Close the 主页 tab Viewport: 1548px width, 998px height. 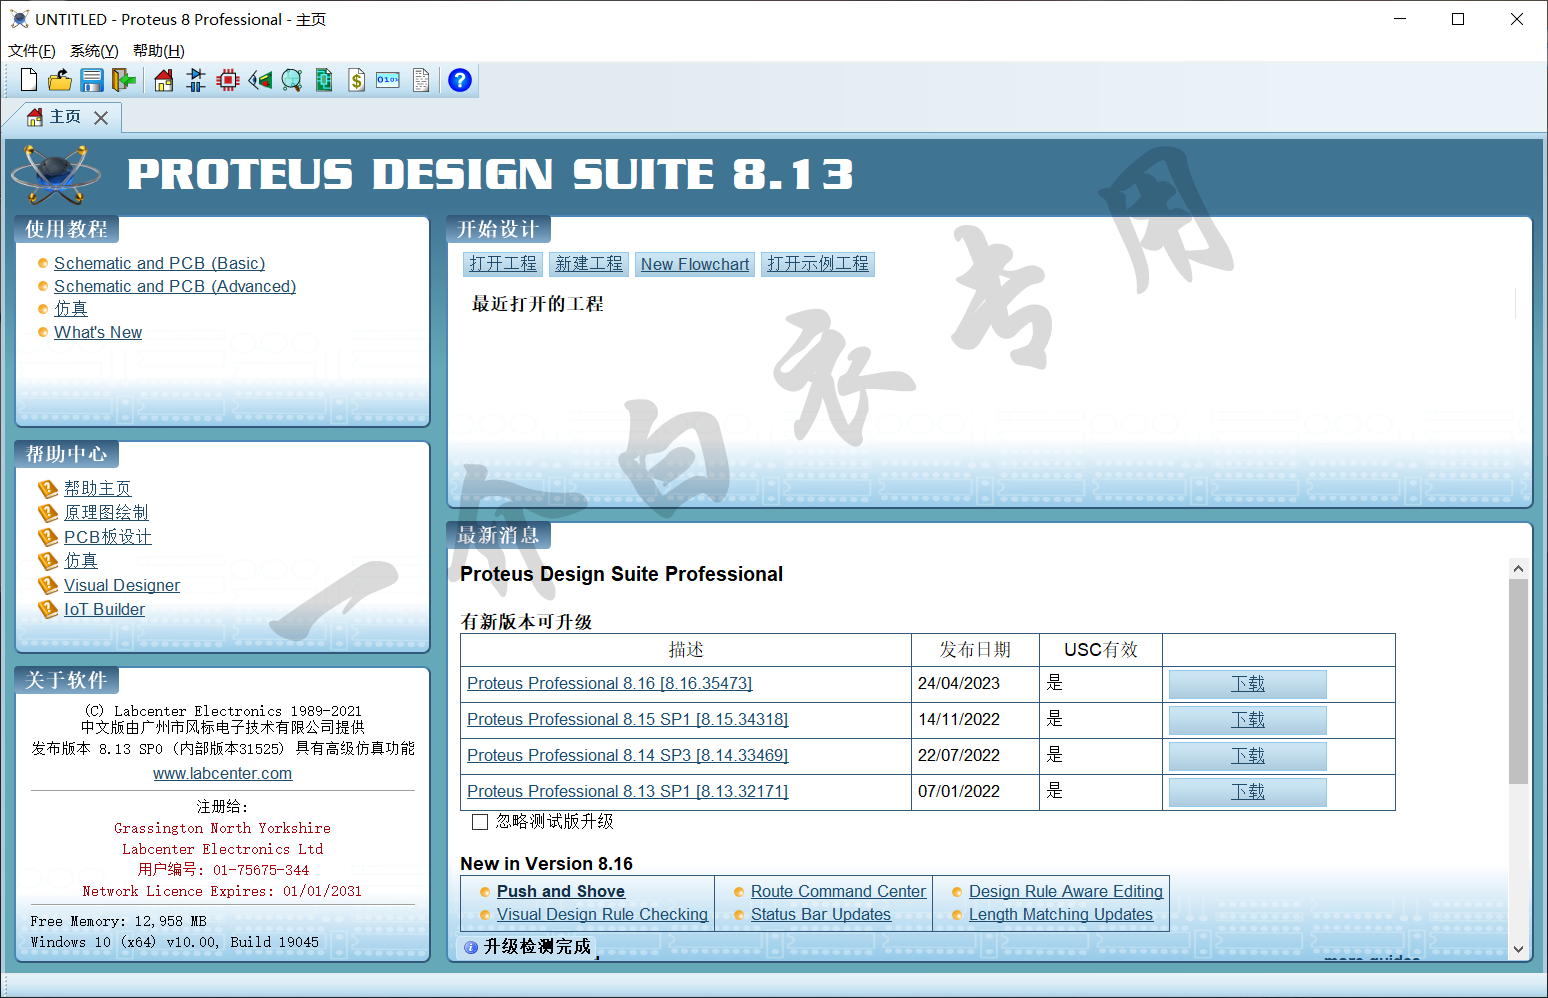tap(101, 118)
